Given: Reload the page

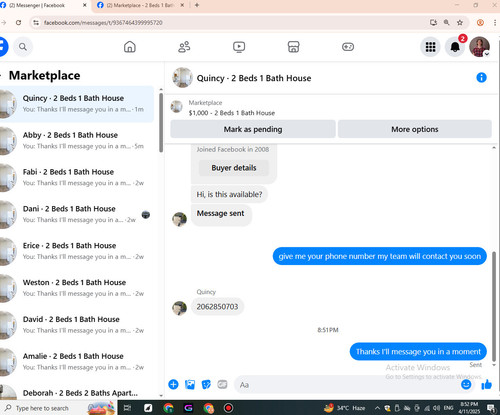Looking at the screenshot, I should (x=18, y=23).
